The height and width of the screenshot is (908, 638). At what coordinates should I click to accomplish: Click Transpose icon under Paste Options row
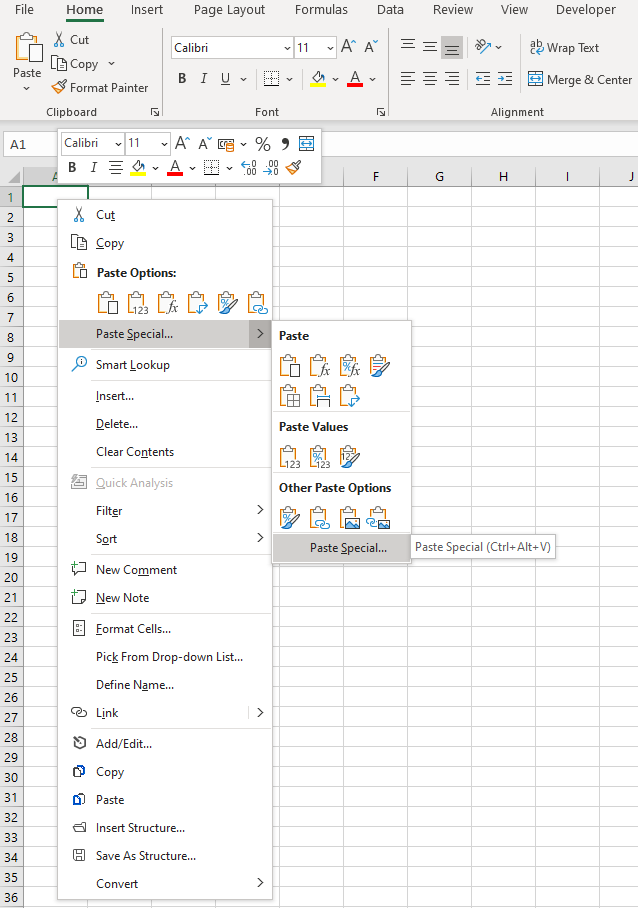point(197,302)
